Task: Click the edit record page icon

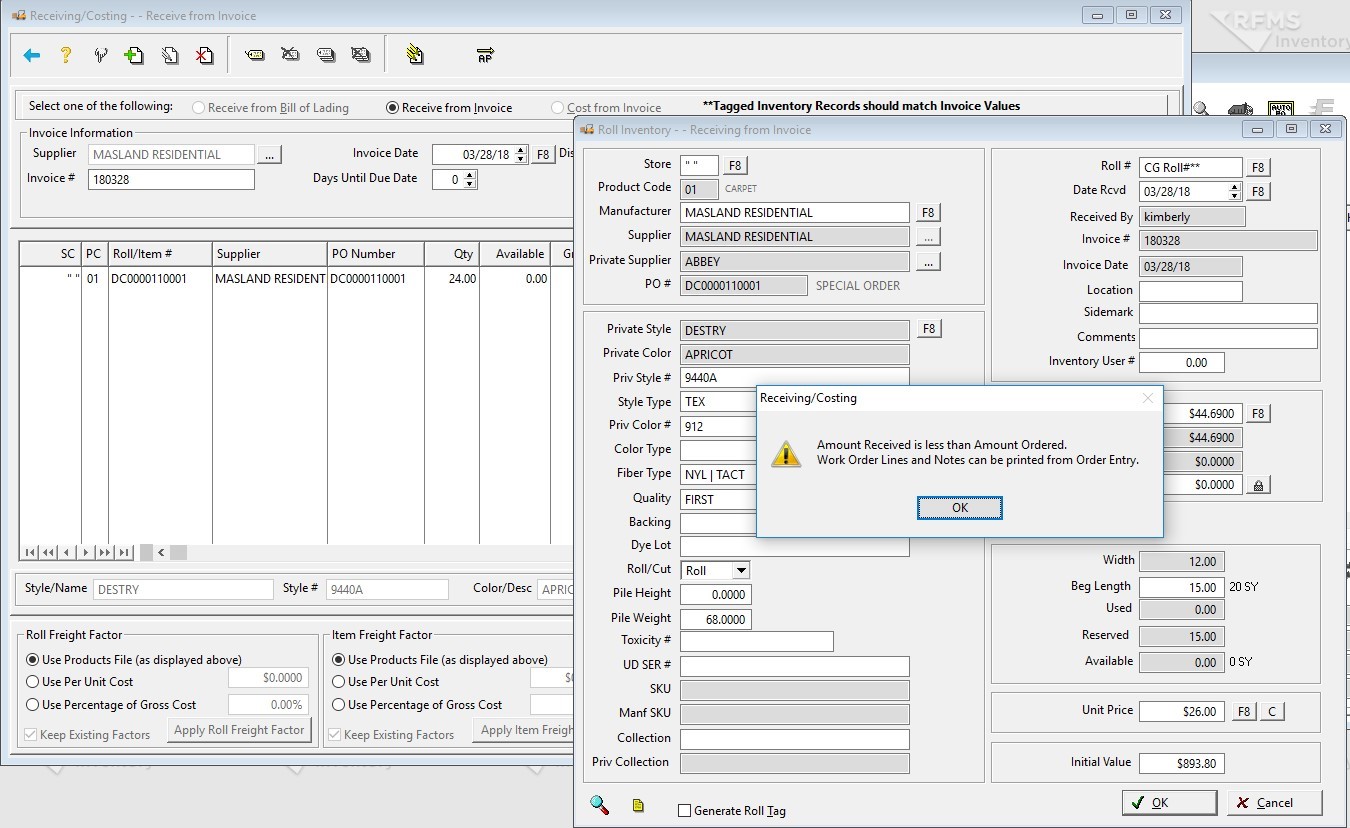Action: [170, 55]
